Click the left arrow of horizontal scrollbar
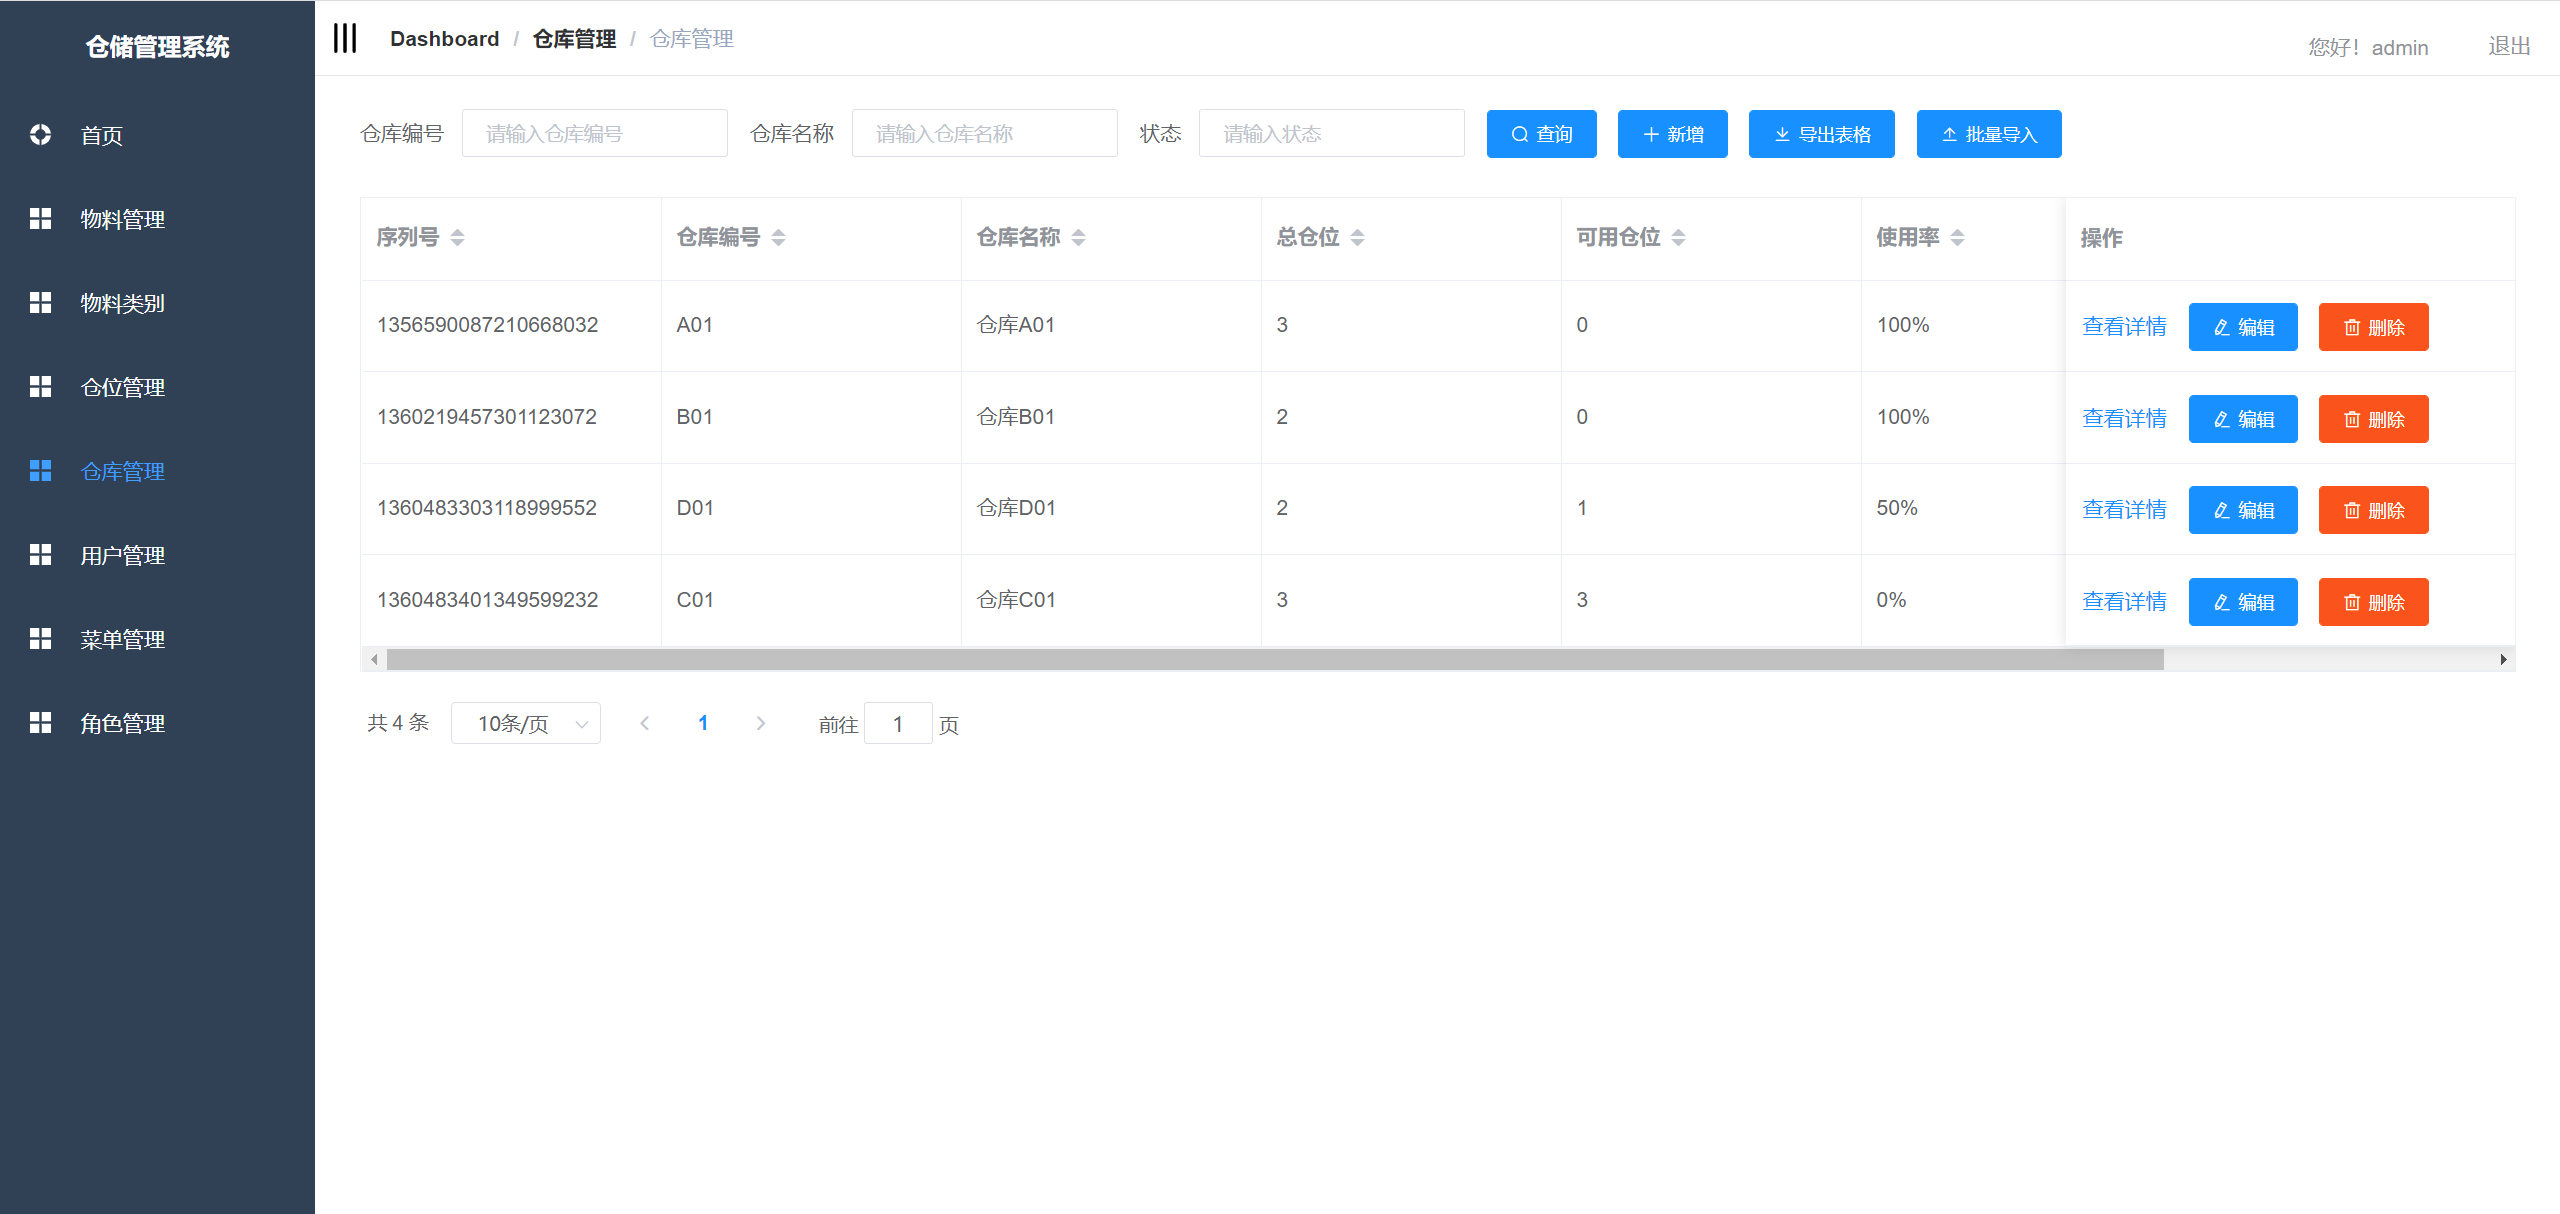 (374, 659)
